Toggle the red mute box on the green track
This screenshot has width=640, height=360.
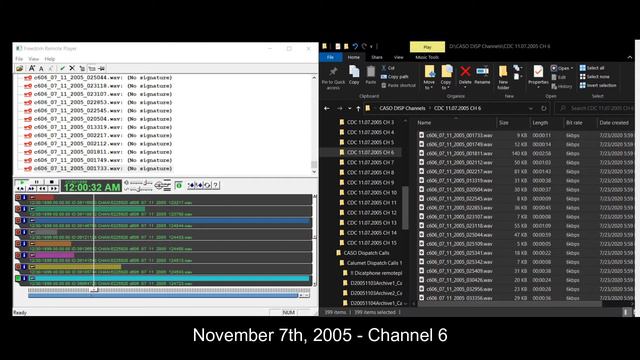[x=18, y=209]
